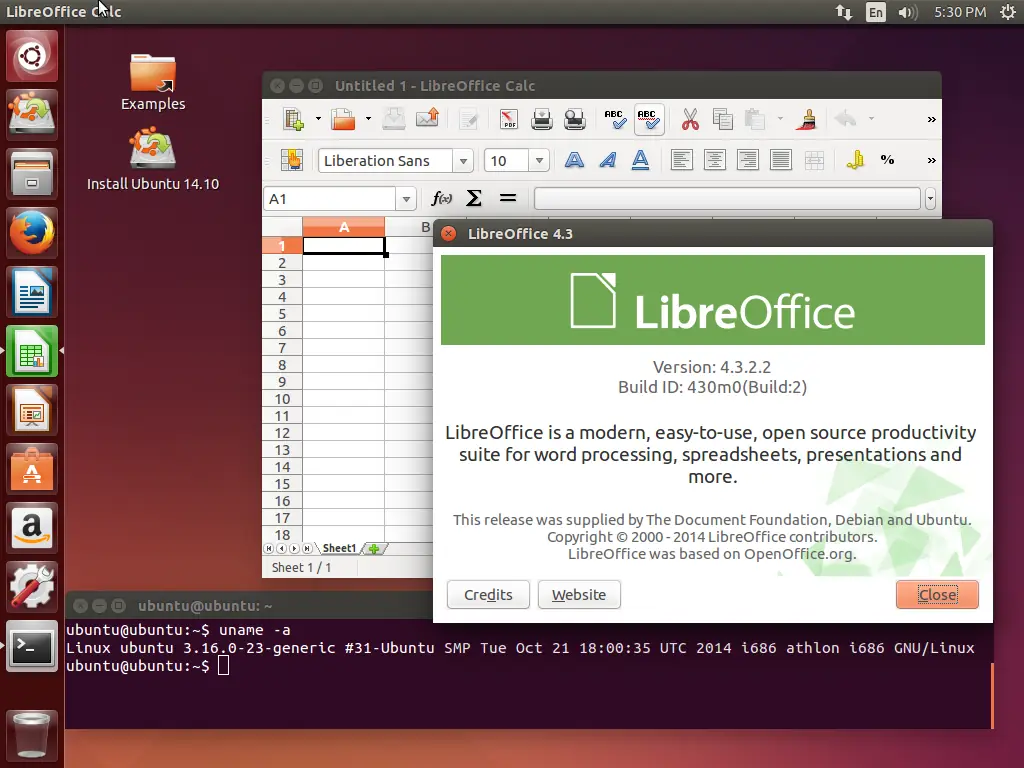The image size is (1024, 768).
Task: Show more Formatting toolbar buttons chevron
Action: 931,161
